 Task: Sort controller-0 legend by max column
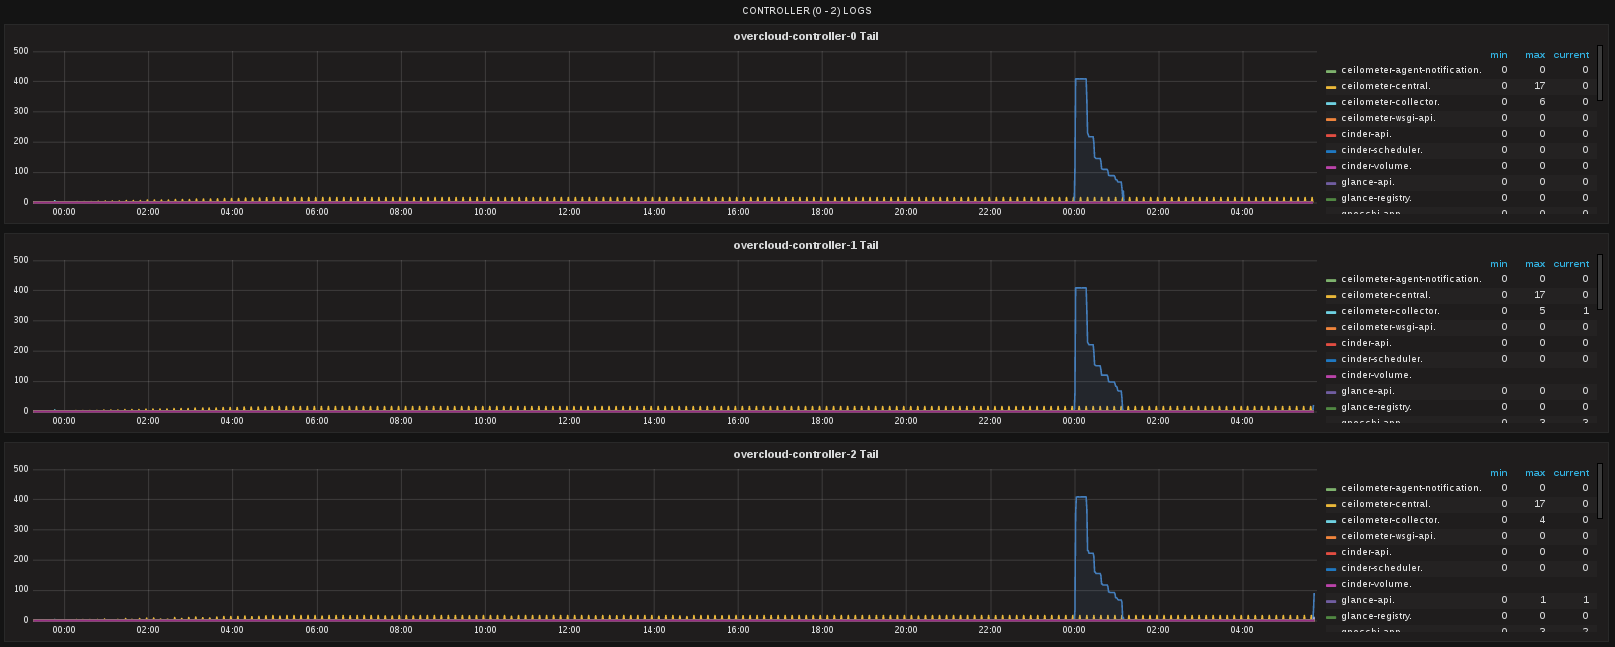[1535, 55]
